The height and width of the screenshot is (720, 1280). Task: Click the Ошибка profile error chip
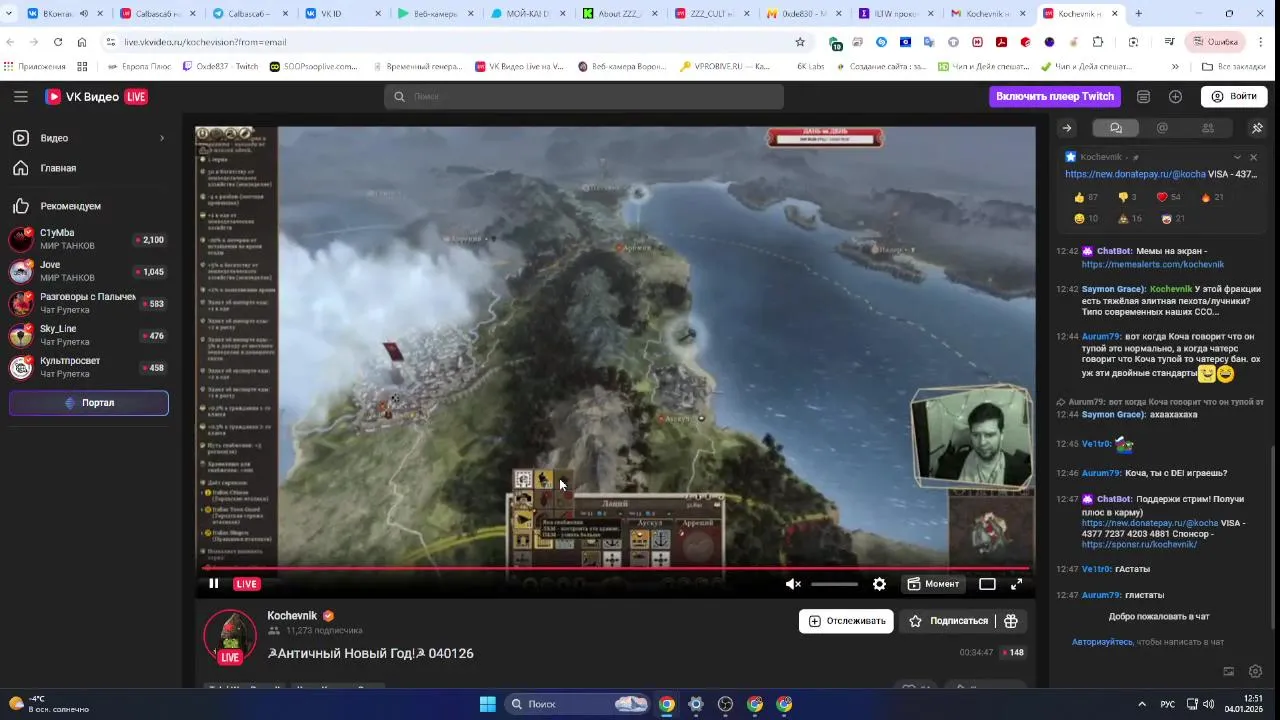pos(1215,42)
